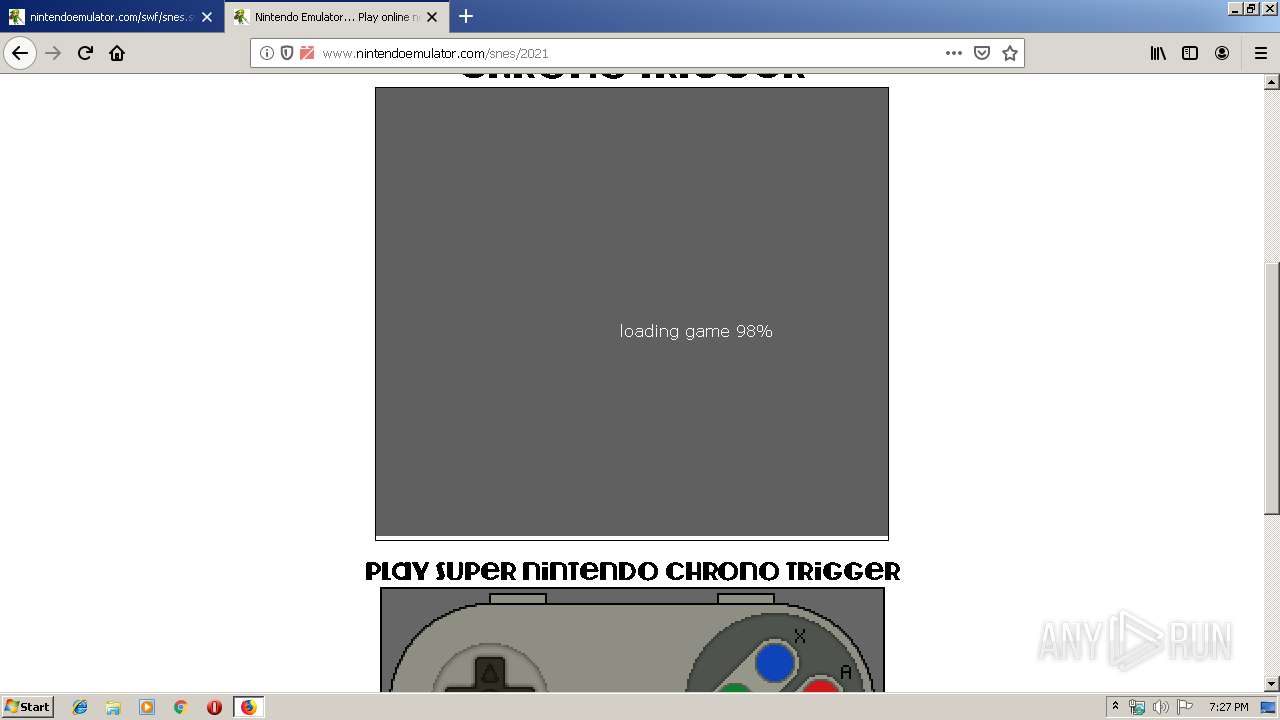
Task: Open the Library bookmarks panel
Action: (x=1158, y=53)
